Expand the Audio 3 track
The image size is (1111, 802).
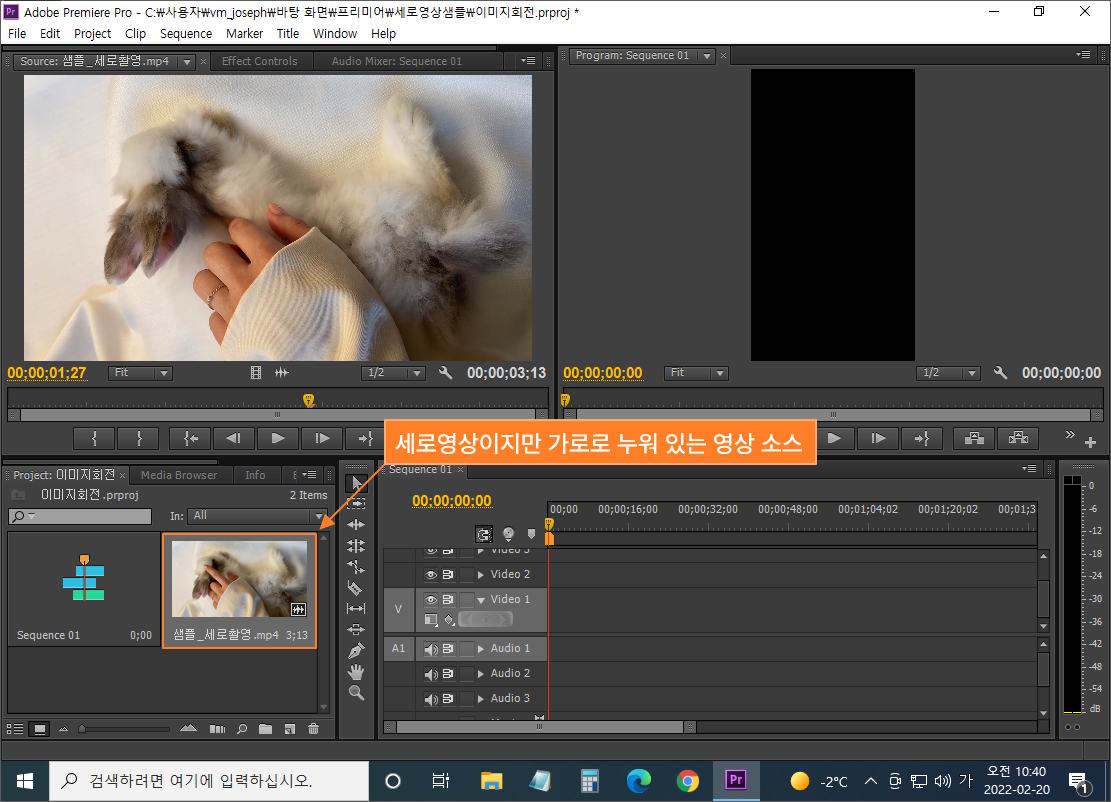click(x=481, y=699)
